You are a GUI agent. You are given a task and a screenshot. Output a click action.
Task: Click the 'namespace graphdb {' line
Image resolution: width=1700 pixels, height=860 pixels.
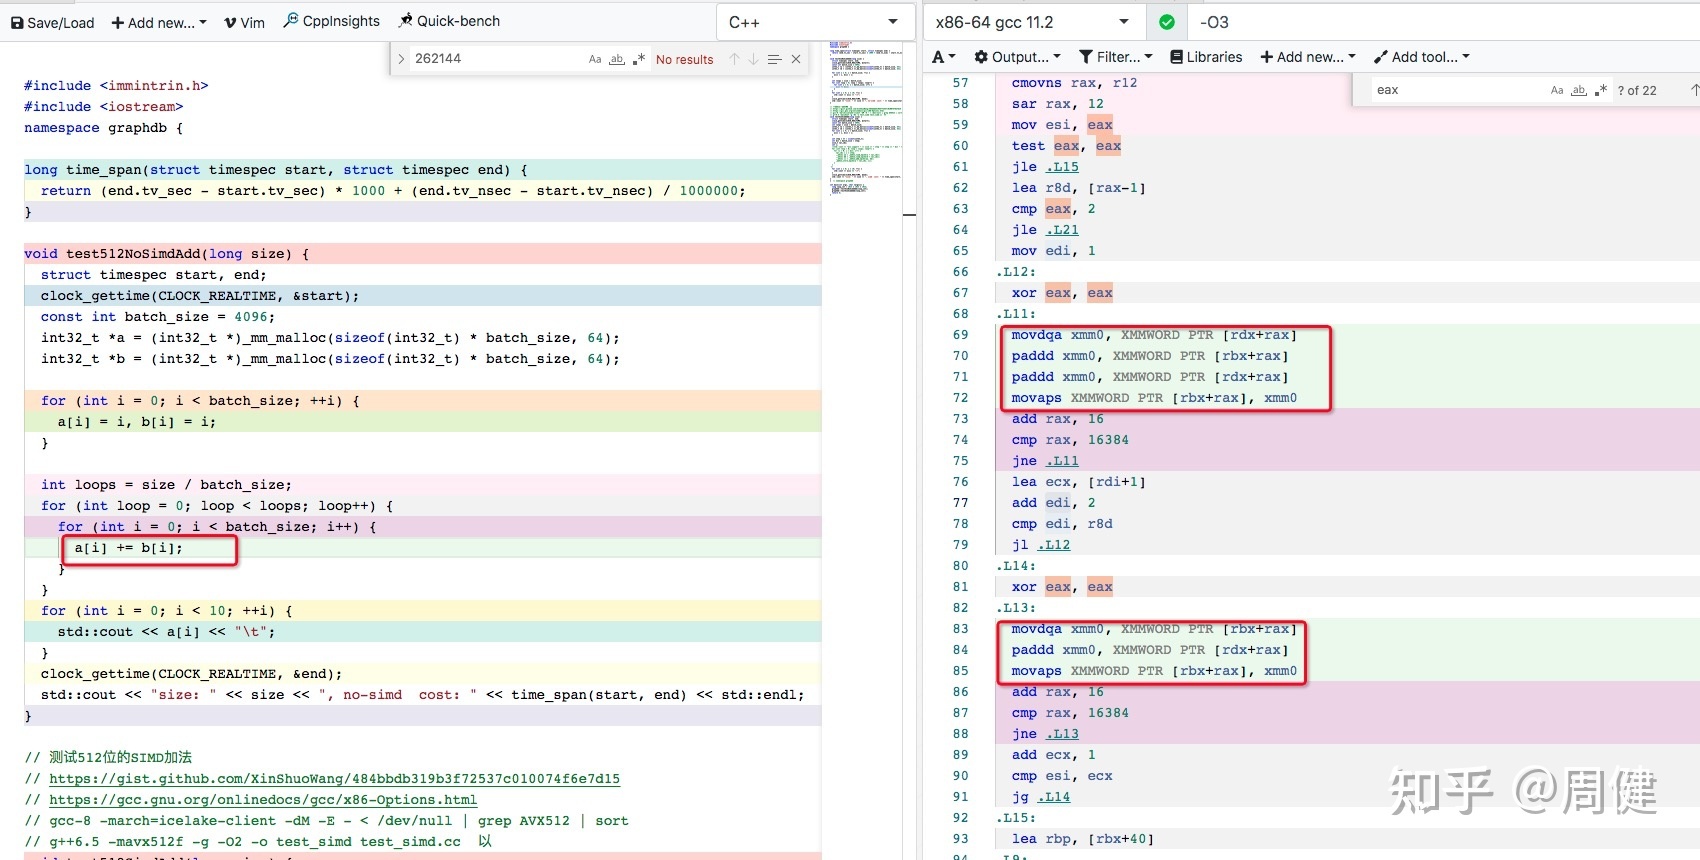(103, 128)
